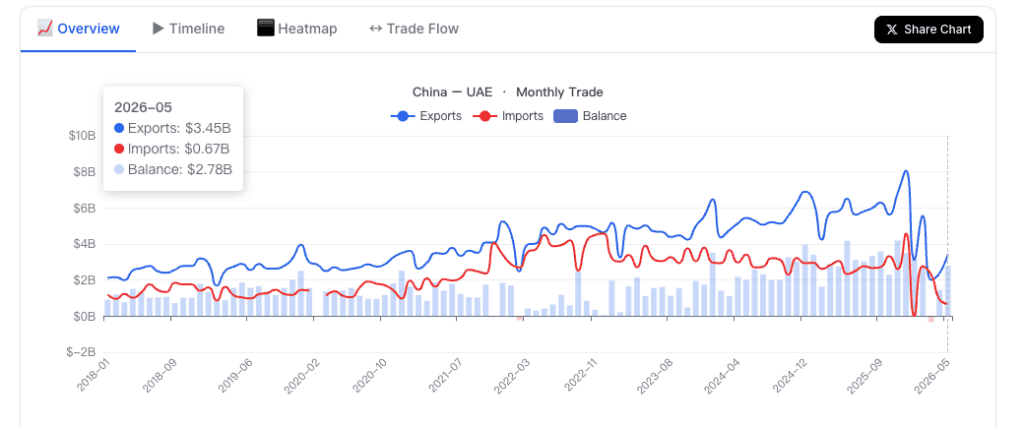1024x428 pixels.
Task: Click the grid icon beside Heatmap
Action: [x=265, y=28]
